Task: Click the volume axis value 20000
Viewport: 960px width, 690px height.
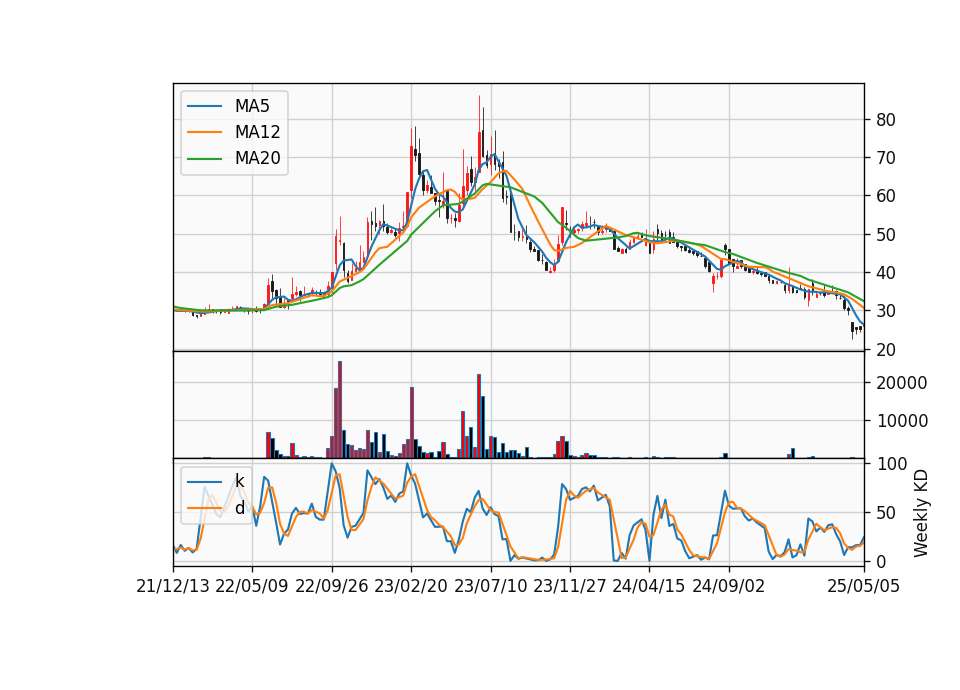Action: pyautogui.click(x=902, y=383)
